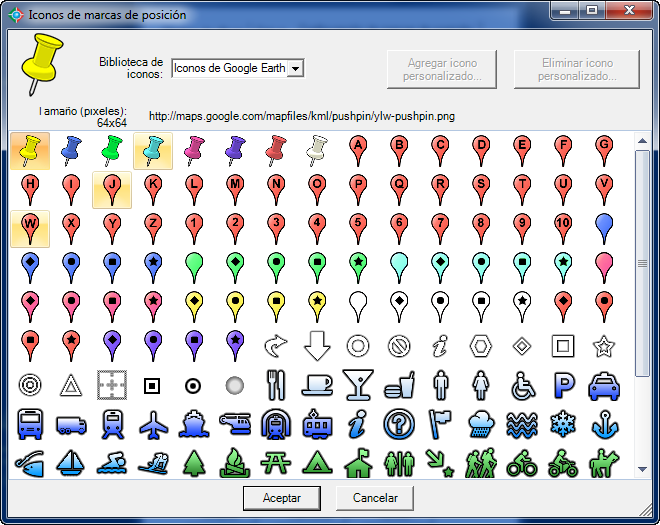This screenshot has width=660, height=525.
Task: Select the blue question mark icon
Action: pyautogui.click(x=399, y=424)
